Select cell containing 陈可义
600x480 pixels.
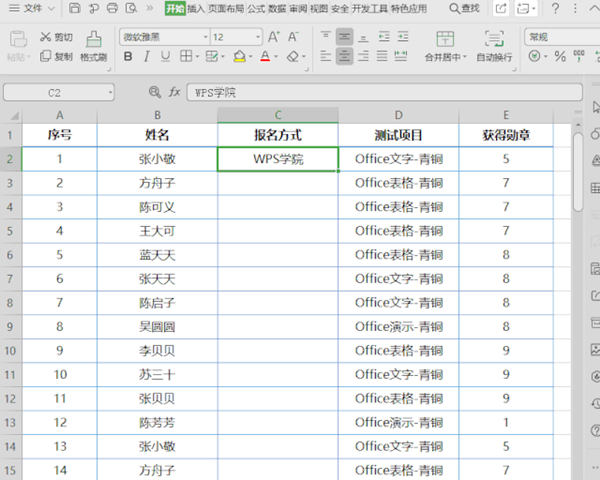point(157,207)
